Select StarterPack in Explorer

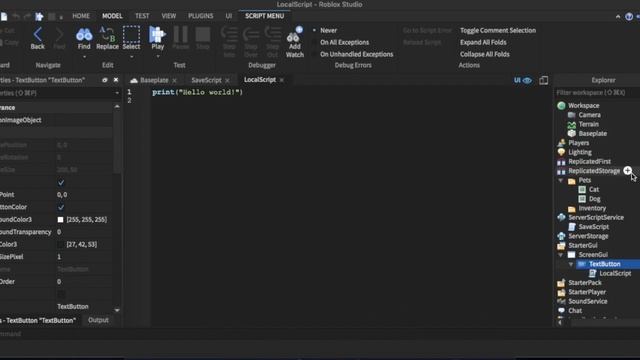pyautogui.click(x=585, y=283)
